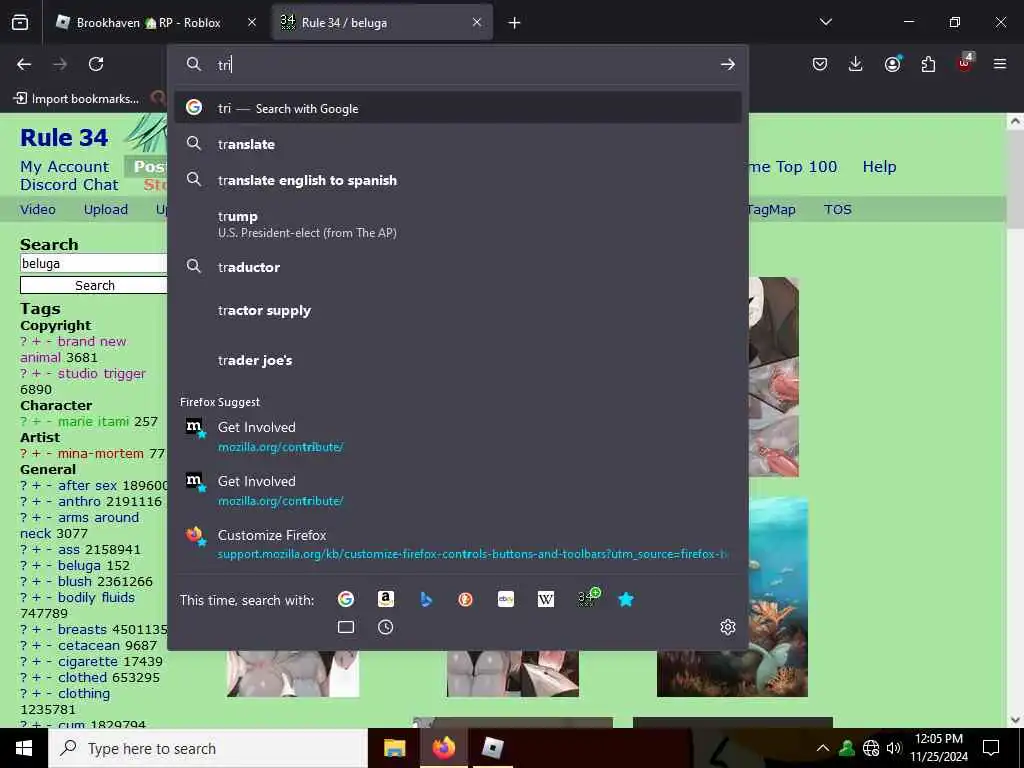Screen dimensions: 1024x768
Task: Search this time with Bing icon
Action: [426, 599]
